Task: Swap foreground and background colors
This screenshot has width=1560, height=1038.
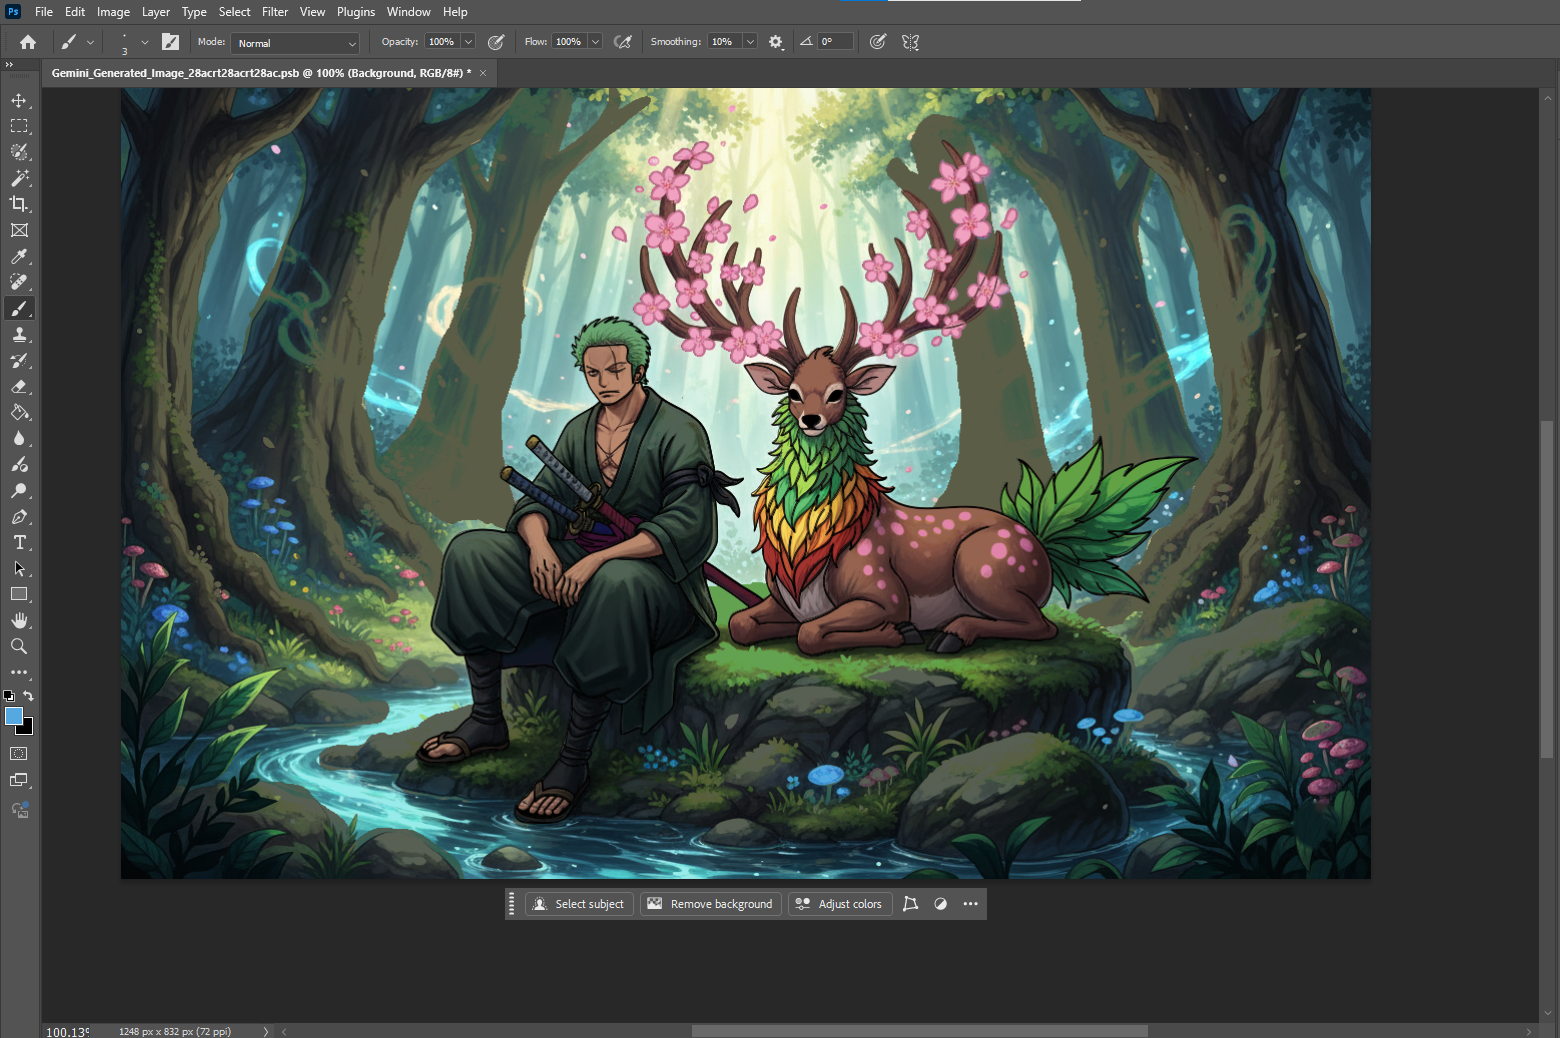Action: pyautogui.click(x=28, y=695)
